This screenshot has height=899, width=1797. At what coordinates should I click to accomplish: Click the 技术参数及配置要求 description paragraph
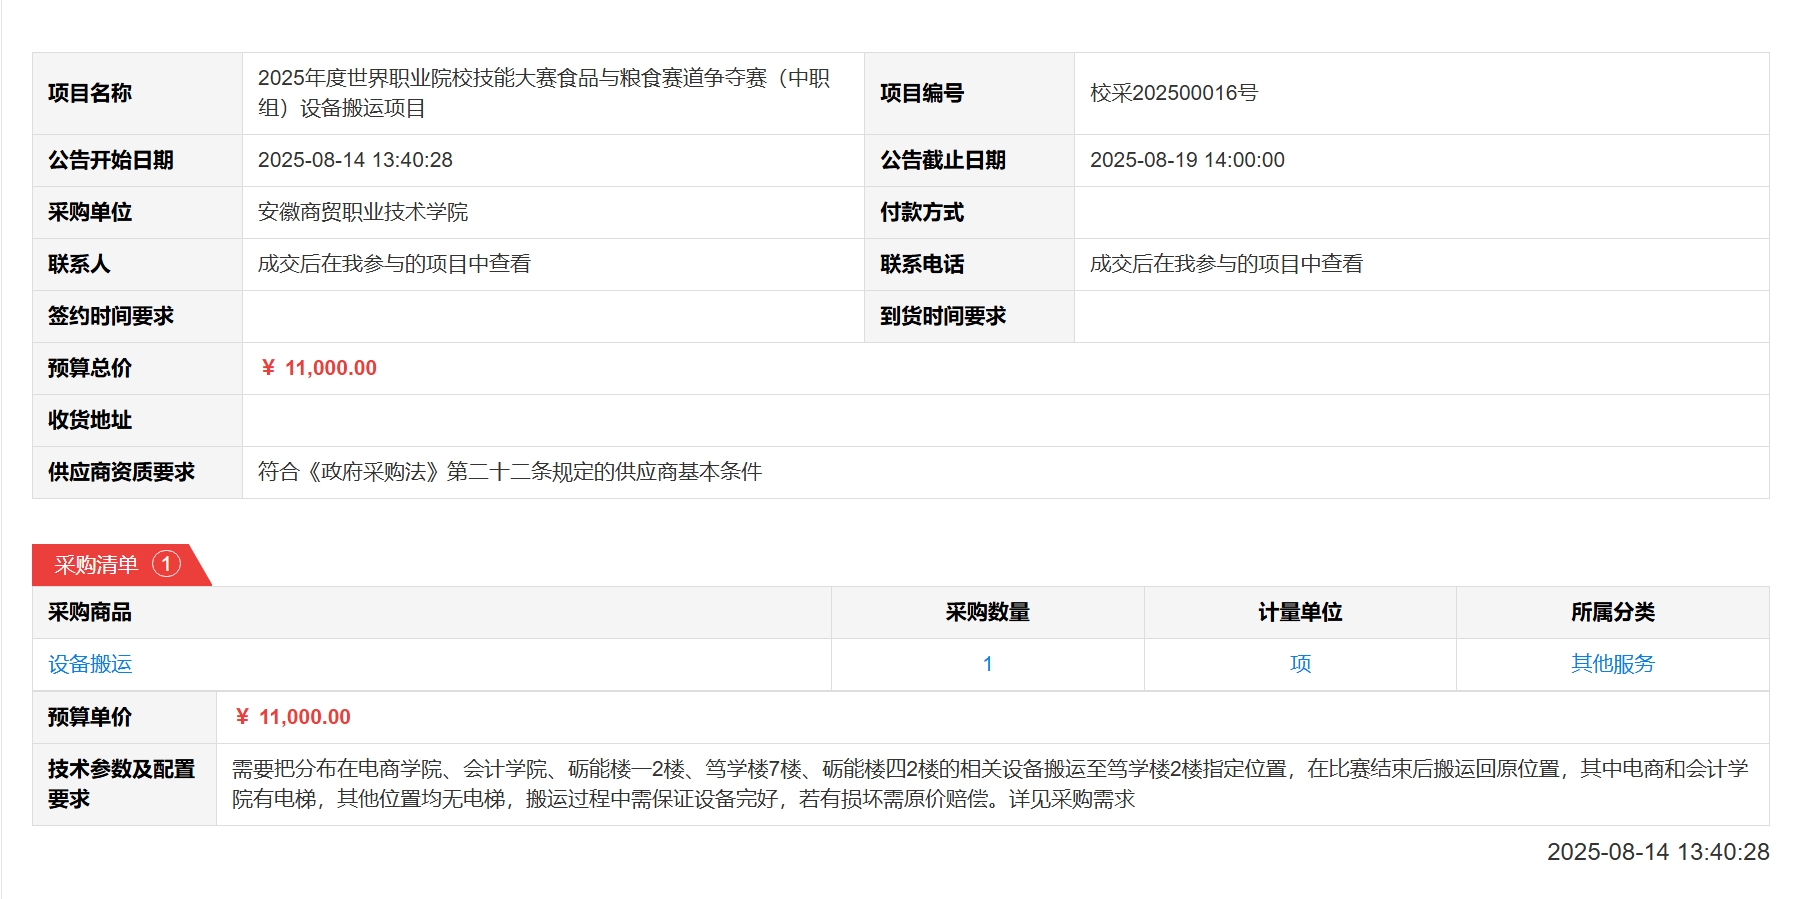(989, 784)
